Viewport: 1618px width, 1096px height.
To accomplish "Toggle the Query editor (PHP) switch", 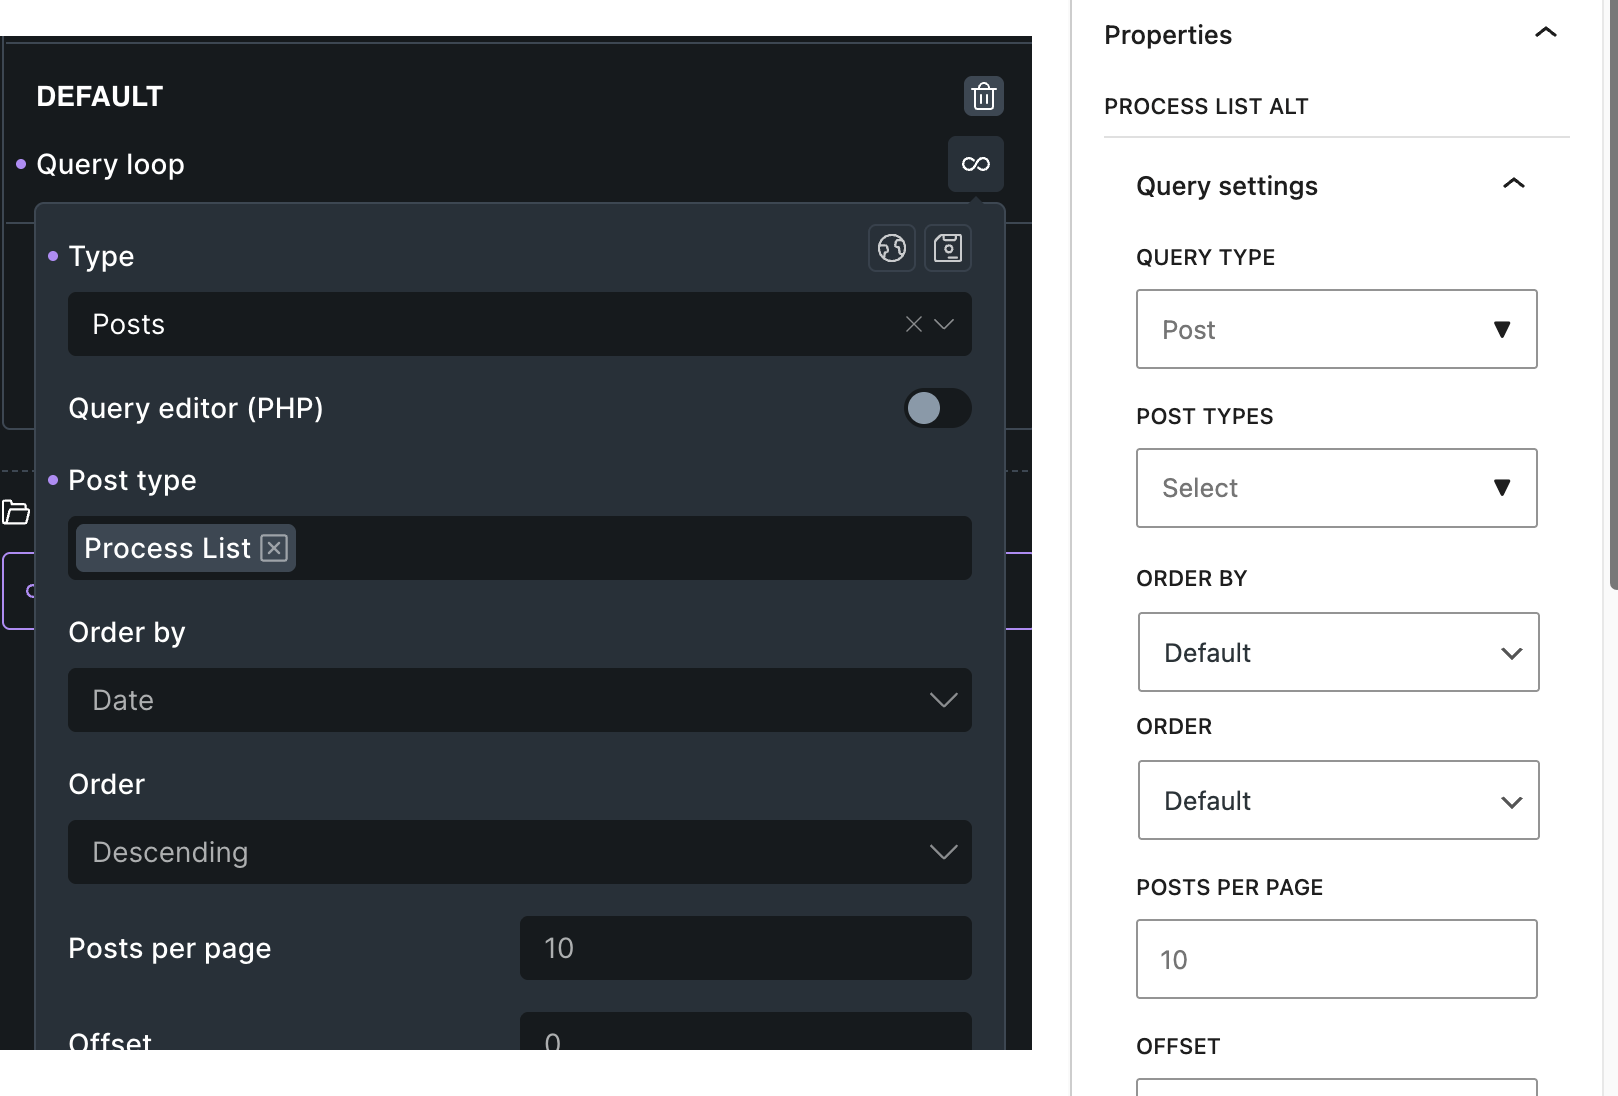I will (937, 408).
